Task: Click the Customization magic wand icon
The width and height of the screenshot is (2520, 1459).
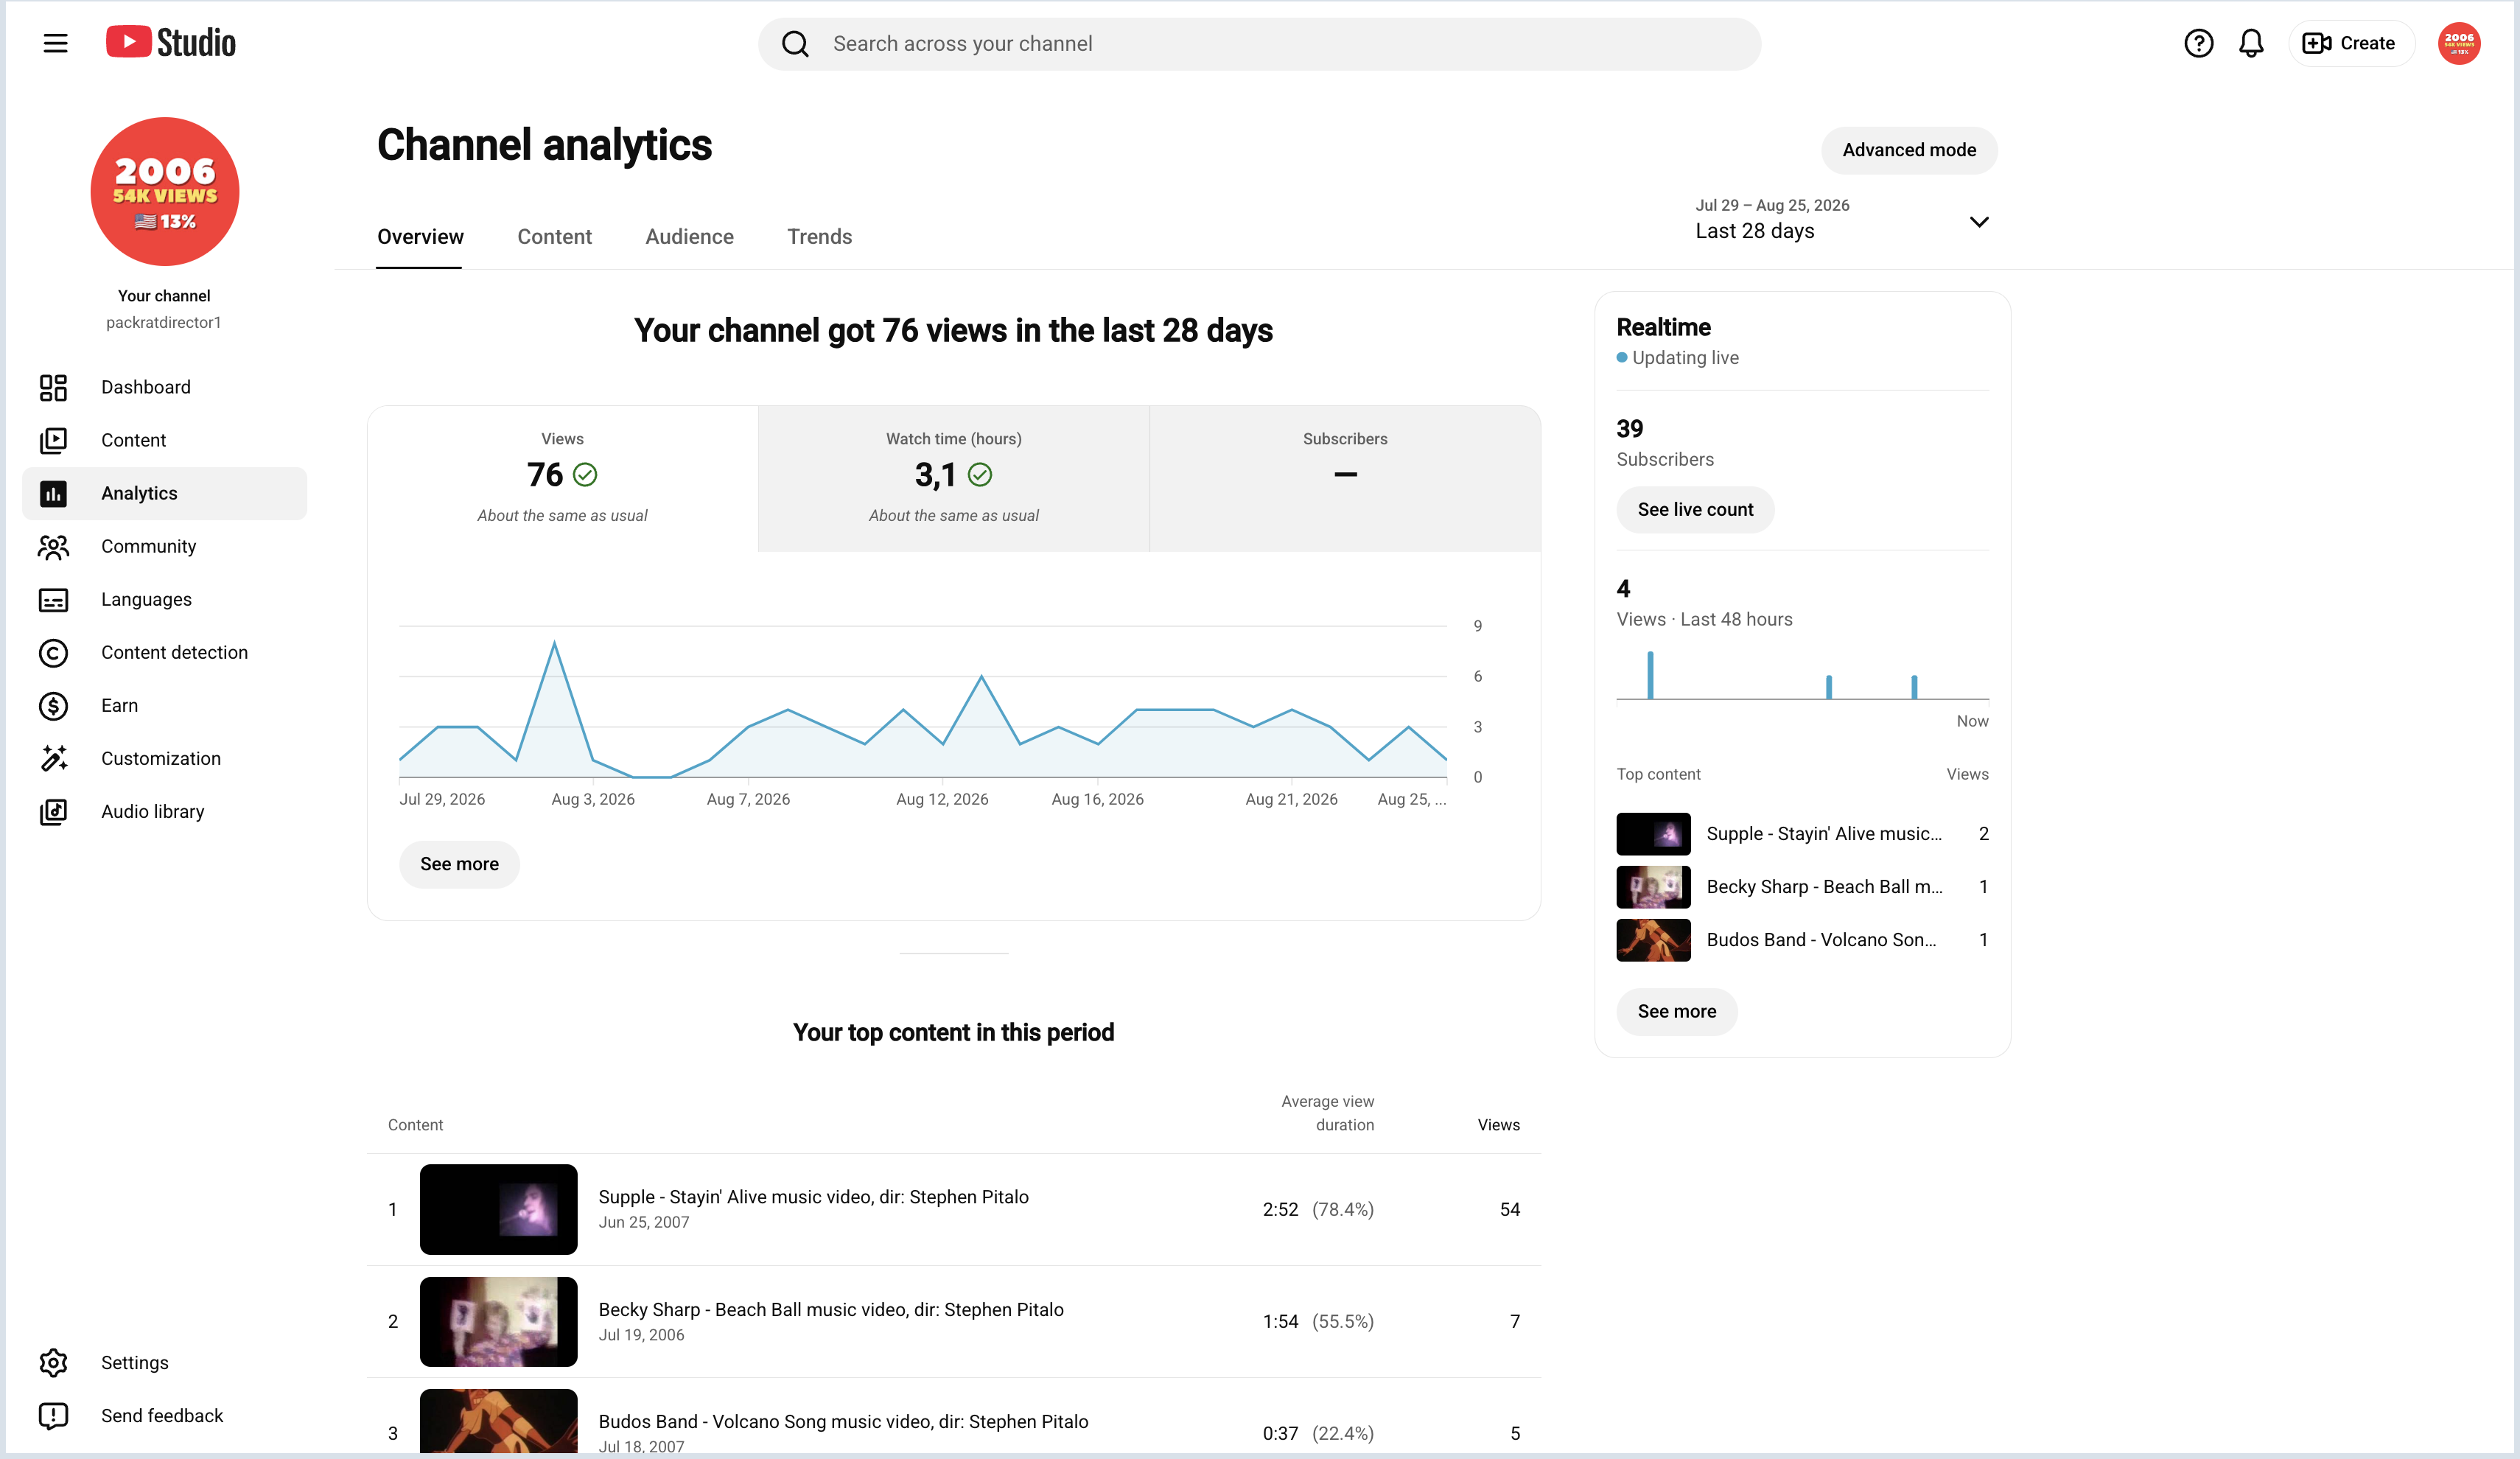Action: pyautogui.click(x=53, y=758)
